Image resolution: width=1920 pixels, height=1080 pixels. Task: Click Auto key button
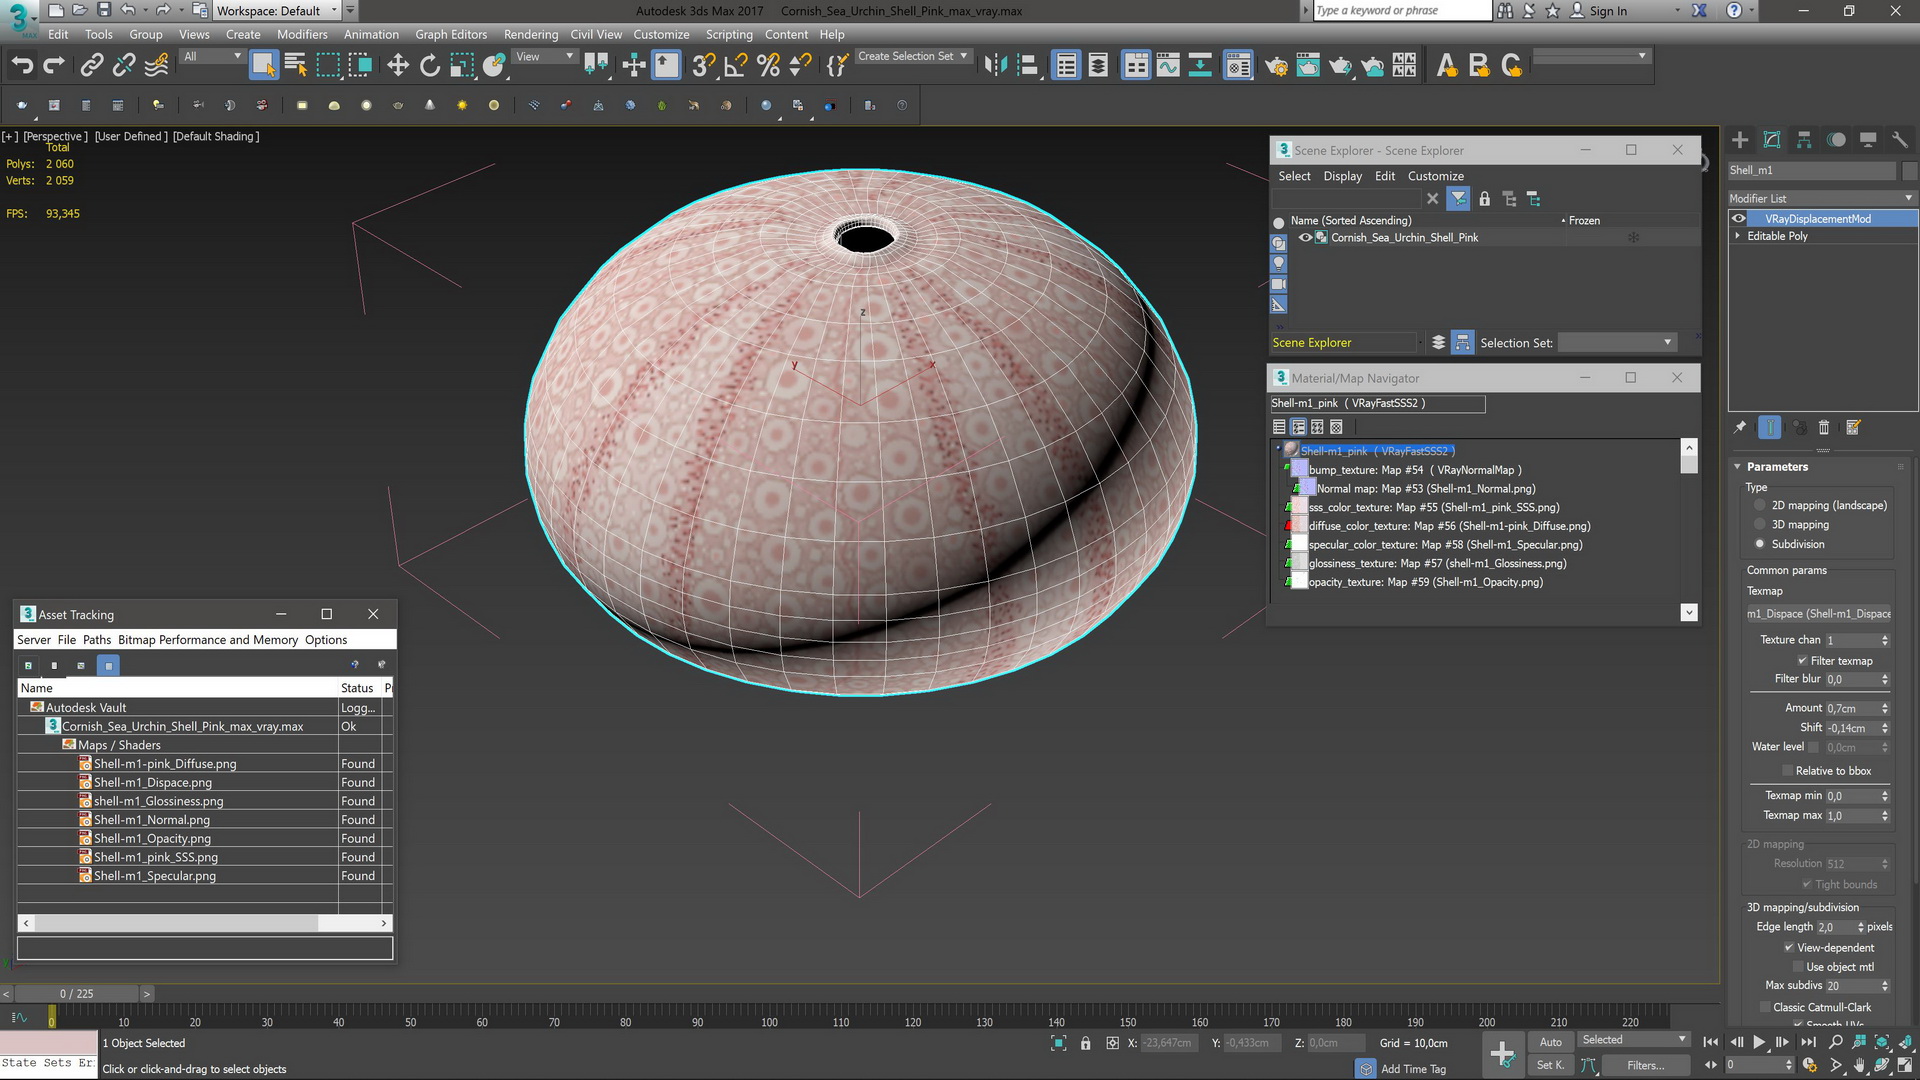1550,1042
